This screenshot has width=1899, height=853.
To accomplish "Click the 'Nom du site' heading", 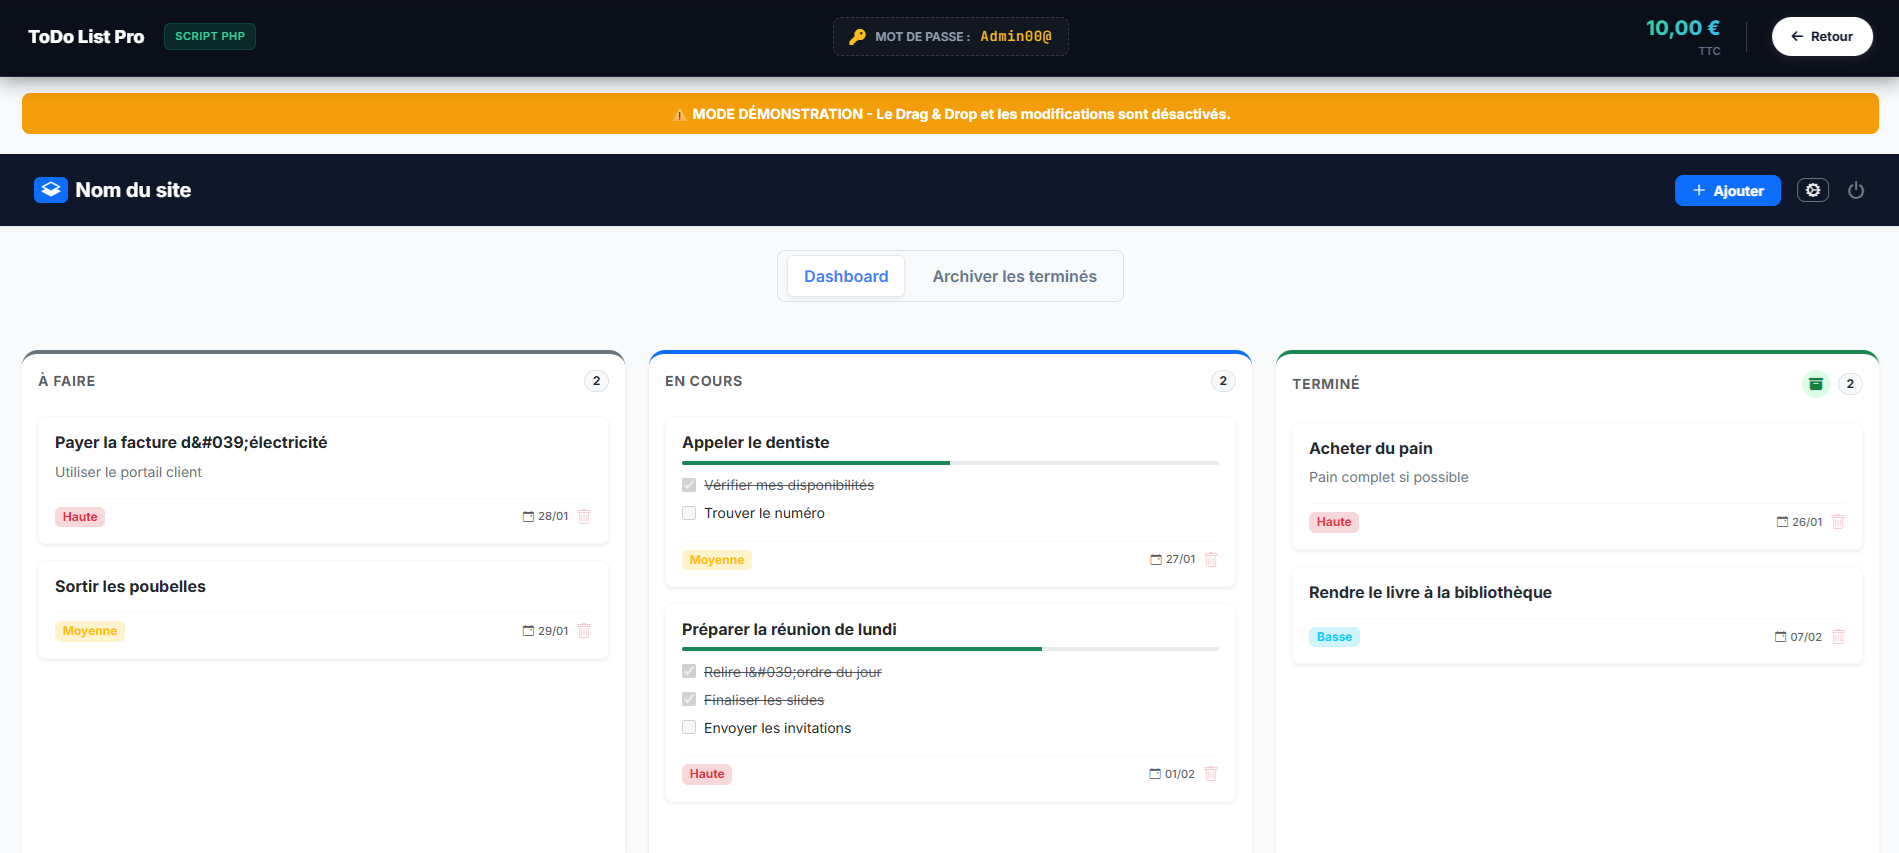I will (x=133, y=190).
